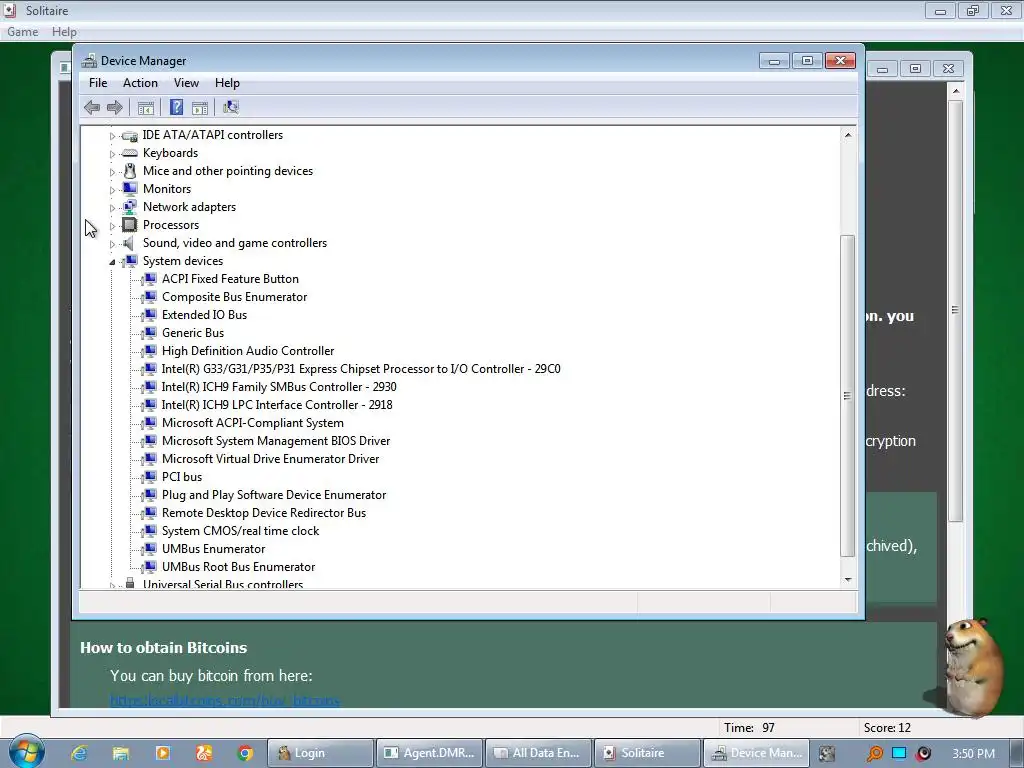Click the Device Manager title bar icon
The image size is (1024, 768).
tap(89, 61)
